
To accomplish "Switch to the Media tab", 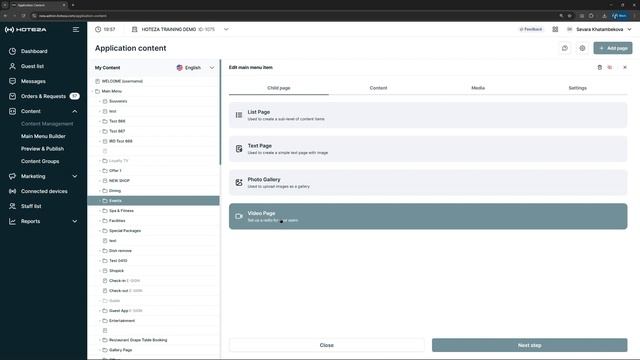I will 478,88.
